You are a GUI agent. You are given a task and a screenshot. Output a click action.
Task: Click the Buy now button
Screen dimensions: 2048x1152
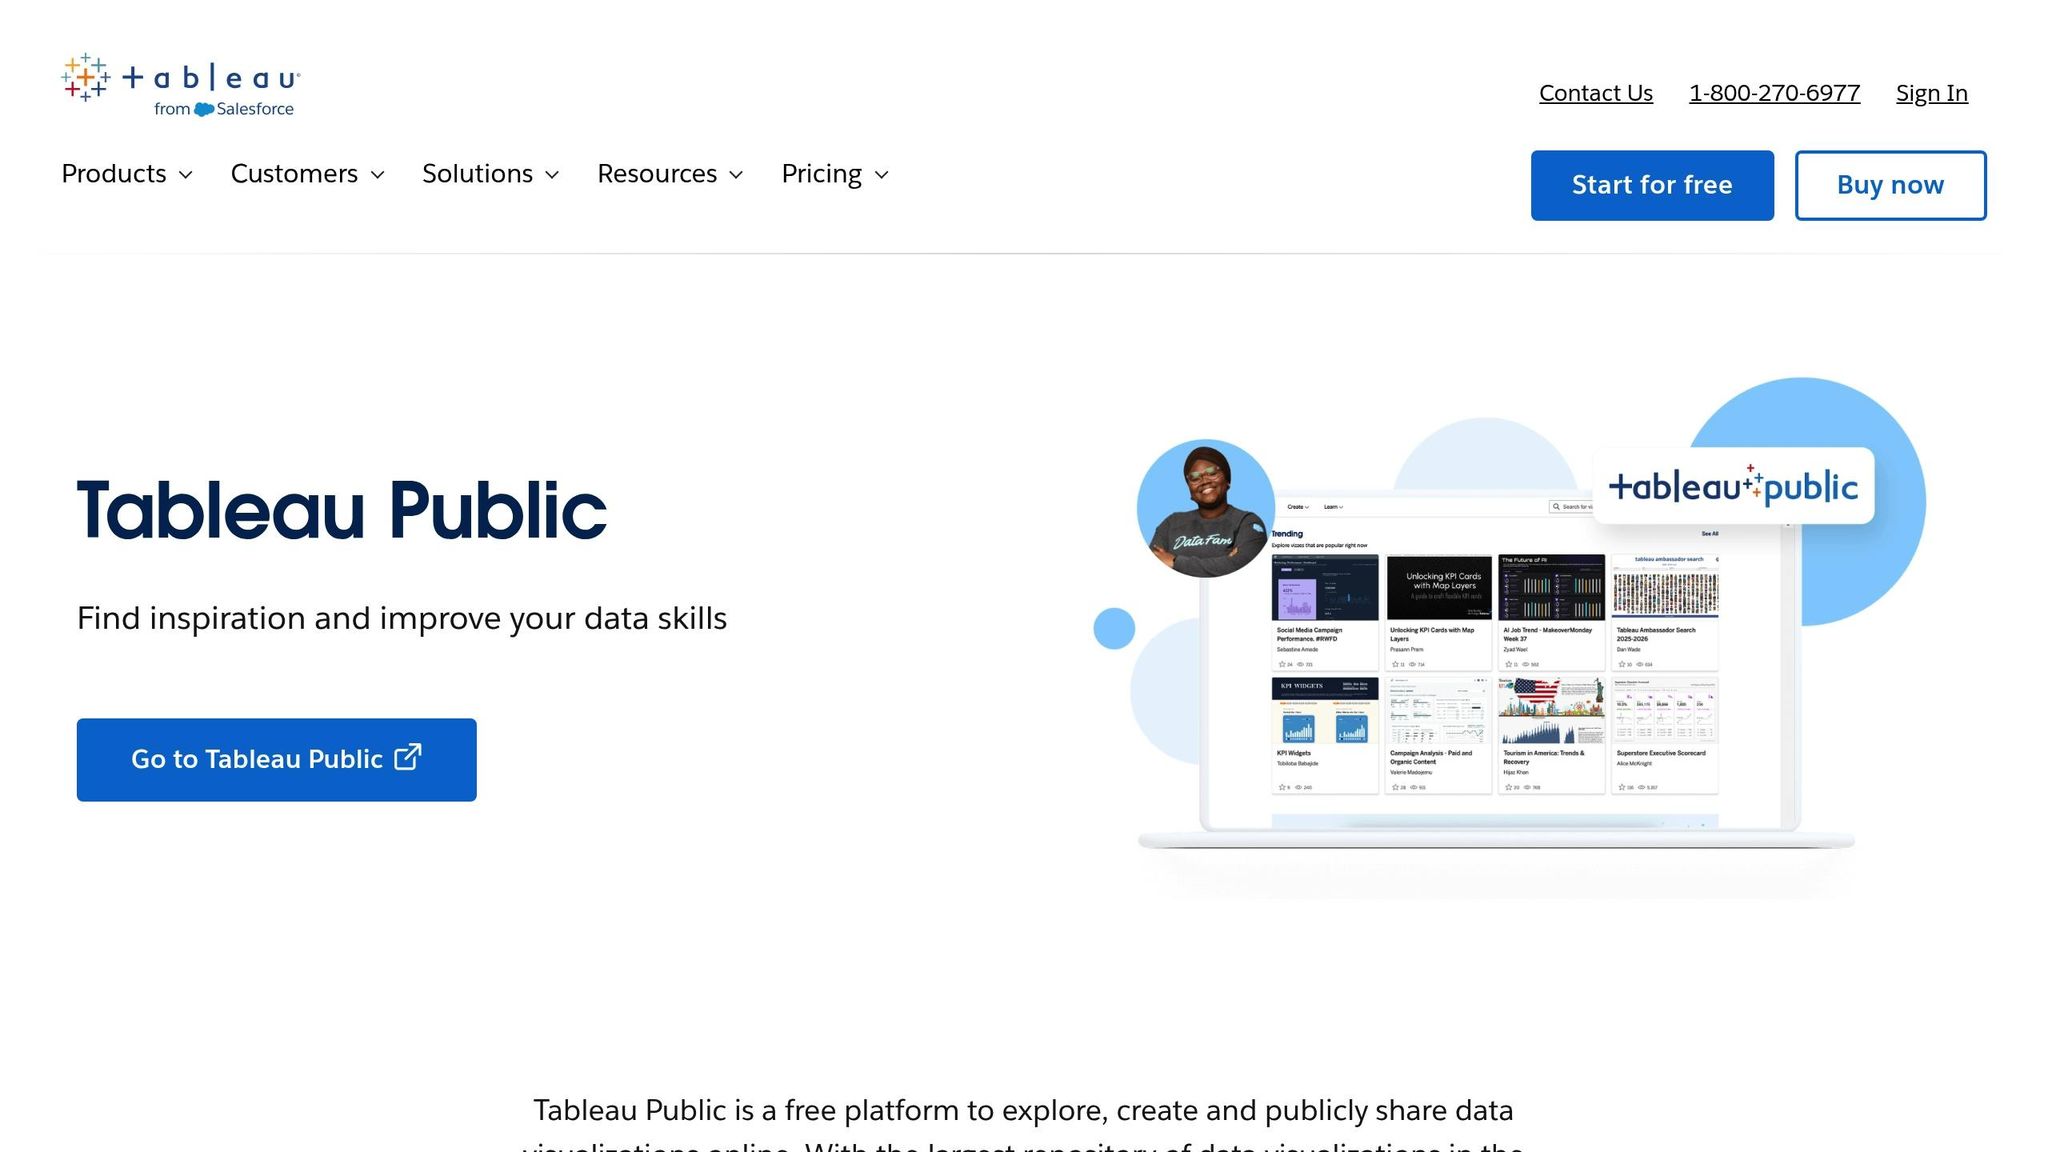coord(1890,185)
